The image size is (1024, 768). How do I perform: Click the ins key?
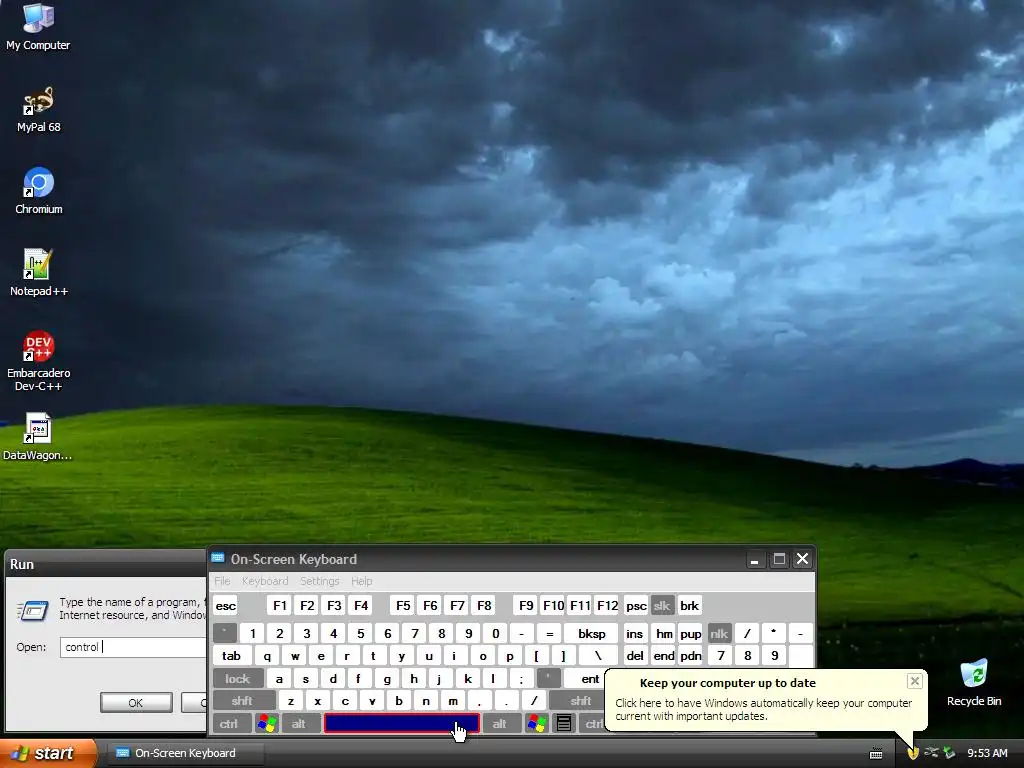(x=635, y=633)
